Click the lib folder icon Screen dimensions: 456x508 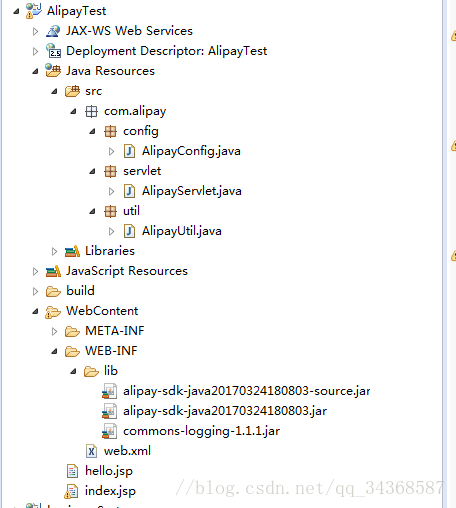91,371
